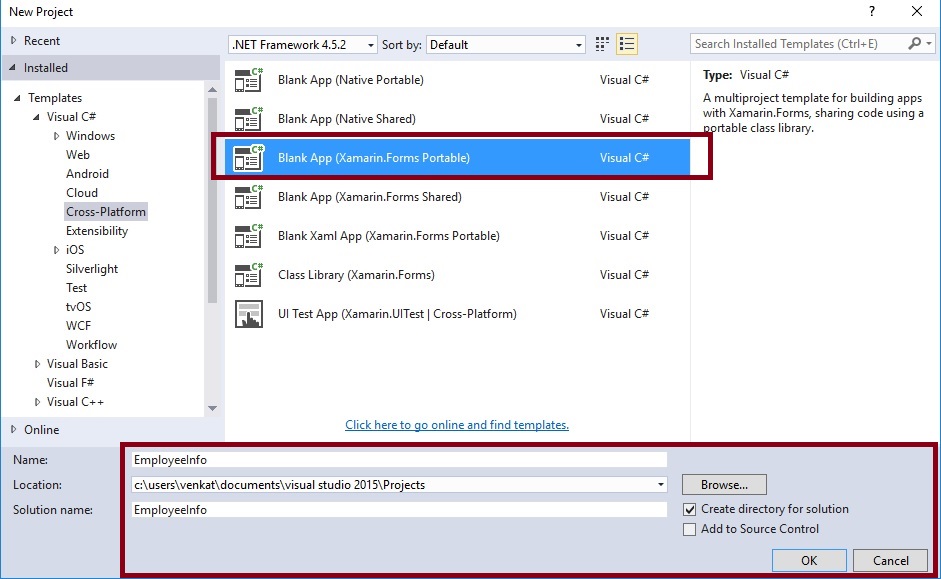Screen dimensions: 941x579
Task: Expand the iOS tree node
Action: click(x=56, y=250)
